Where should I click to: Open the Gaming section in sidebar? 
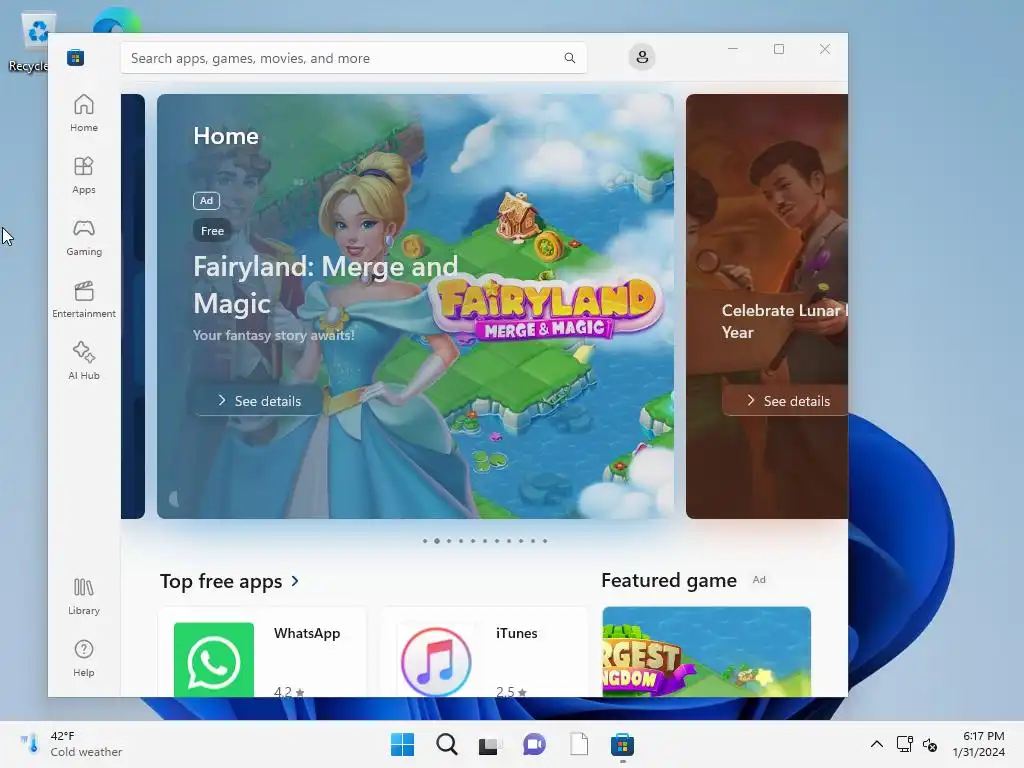click(84, 237)
